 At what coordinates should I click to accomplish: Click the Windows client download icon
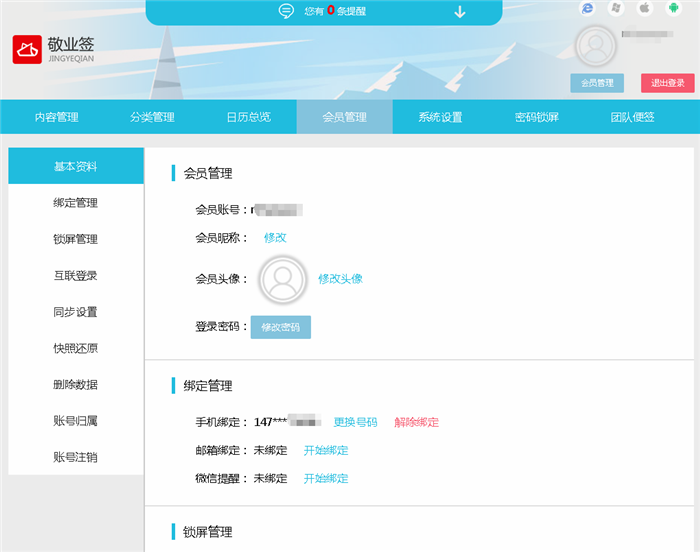point(617,8)
